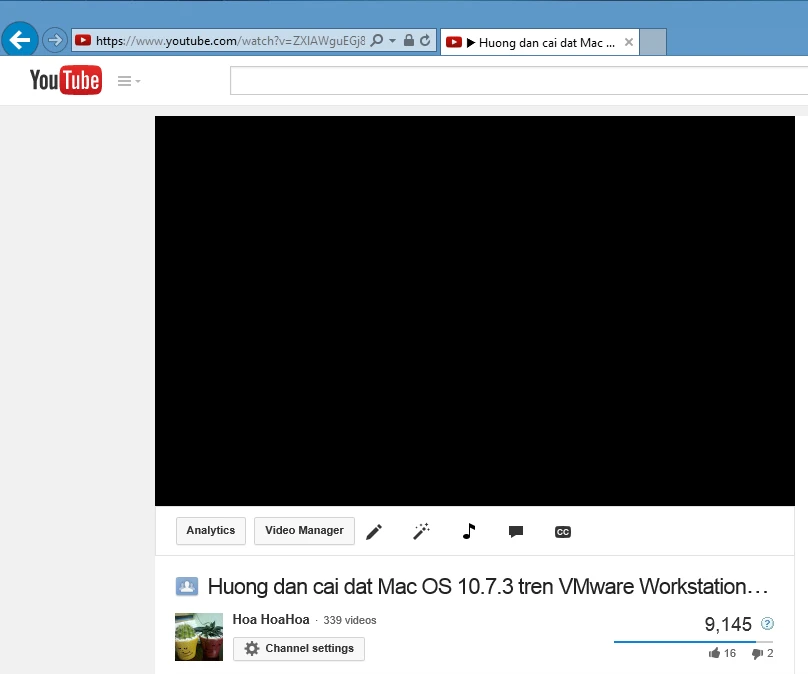This screenshot has height=674, width=808.
Task: Click the view statistics help icon
Action: (767, 624)
